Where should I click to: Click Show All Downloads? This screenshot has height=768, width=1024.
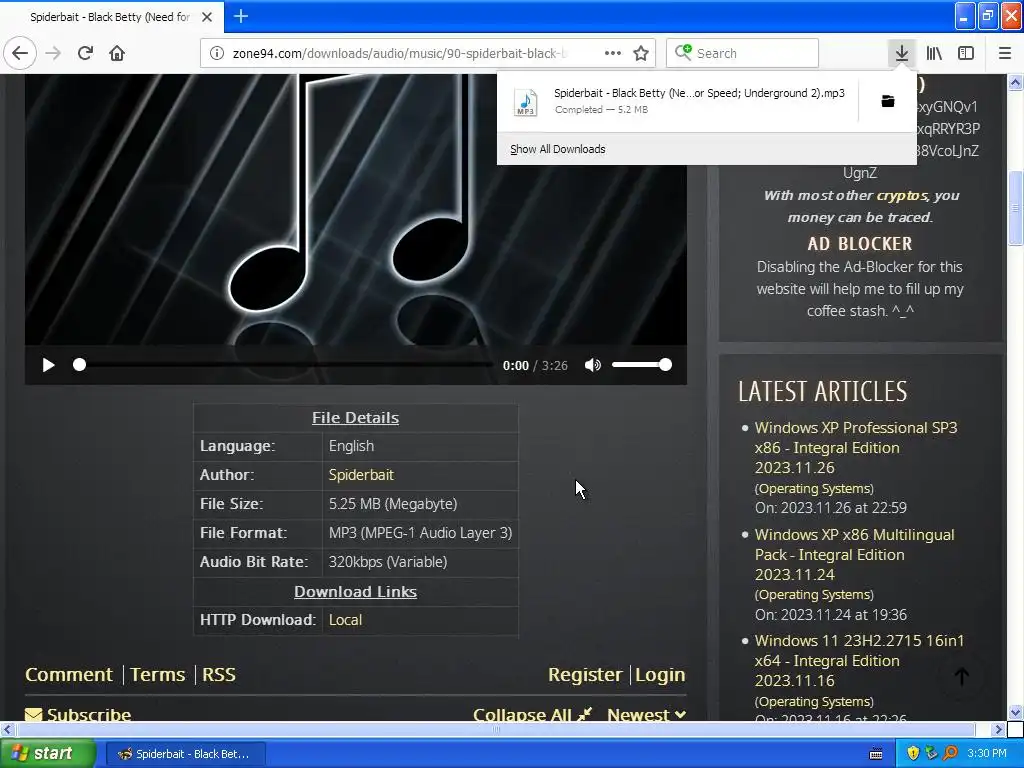pos(558,149)
